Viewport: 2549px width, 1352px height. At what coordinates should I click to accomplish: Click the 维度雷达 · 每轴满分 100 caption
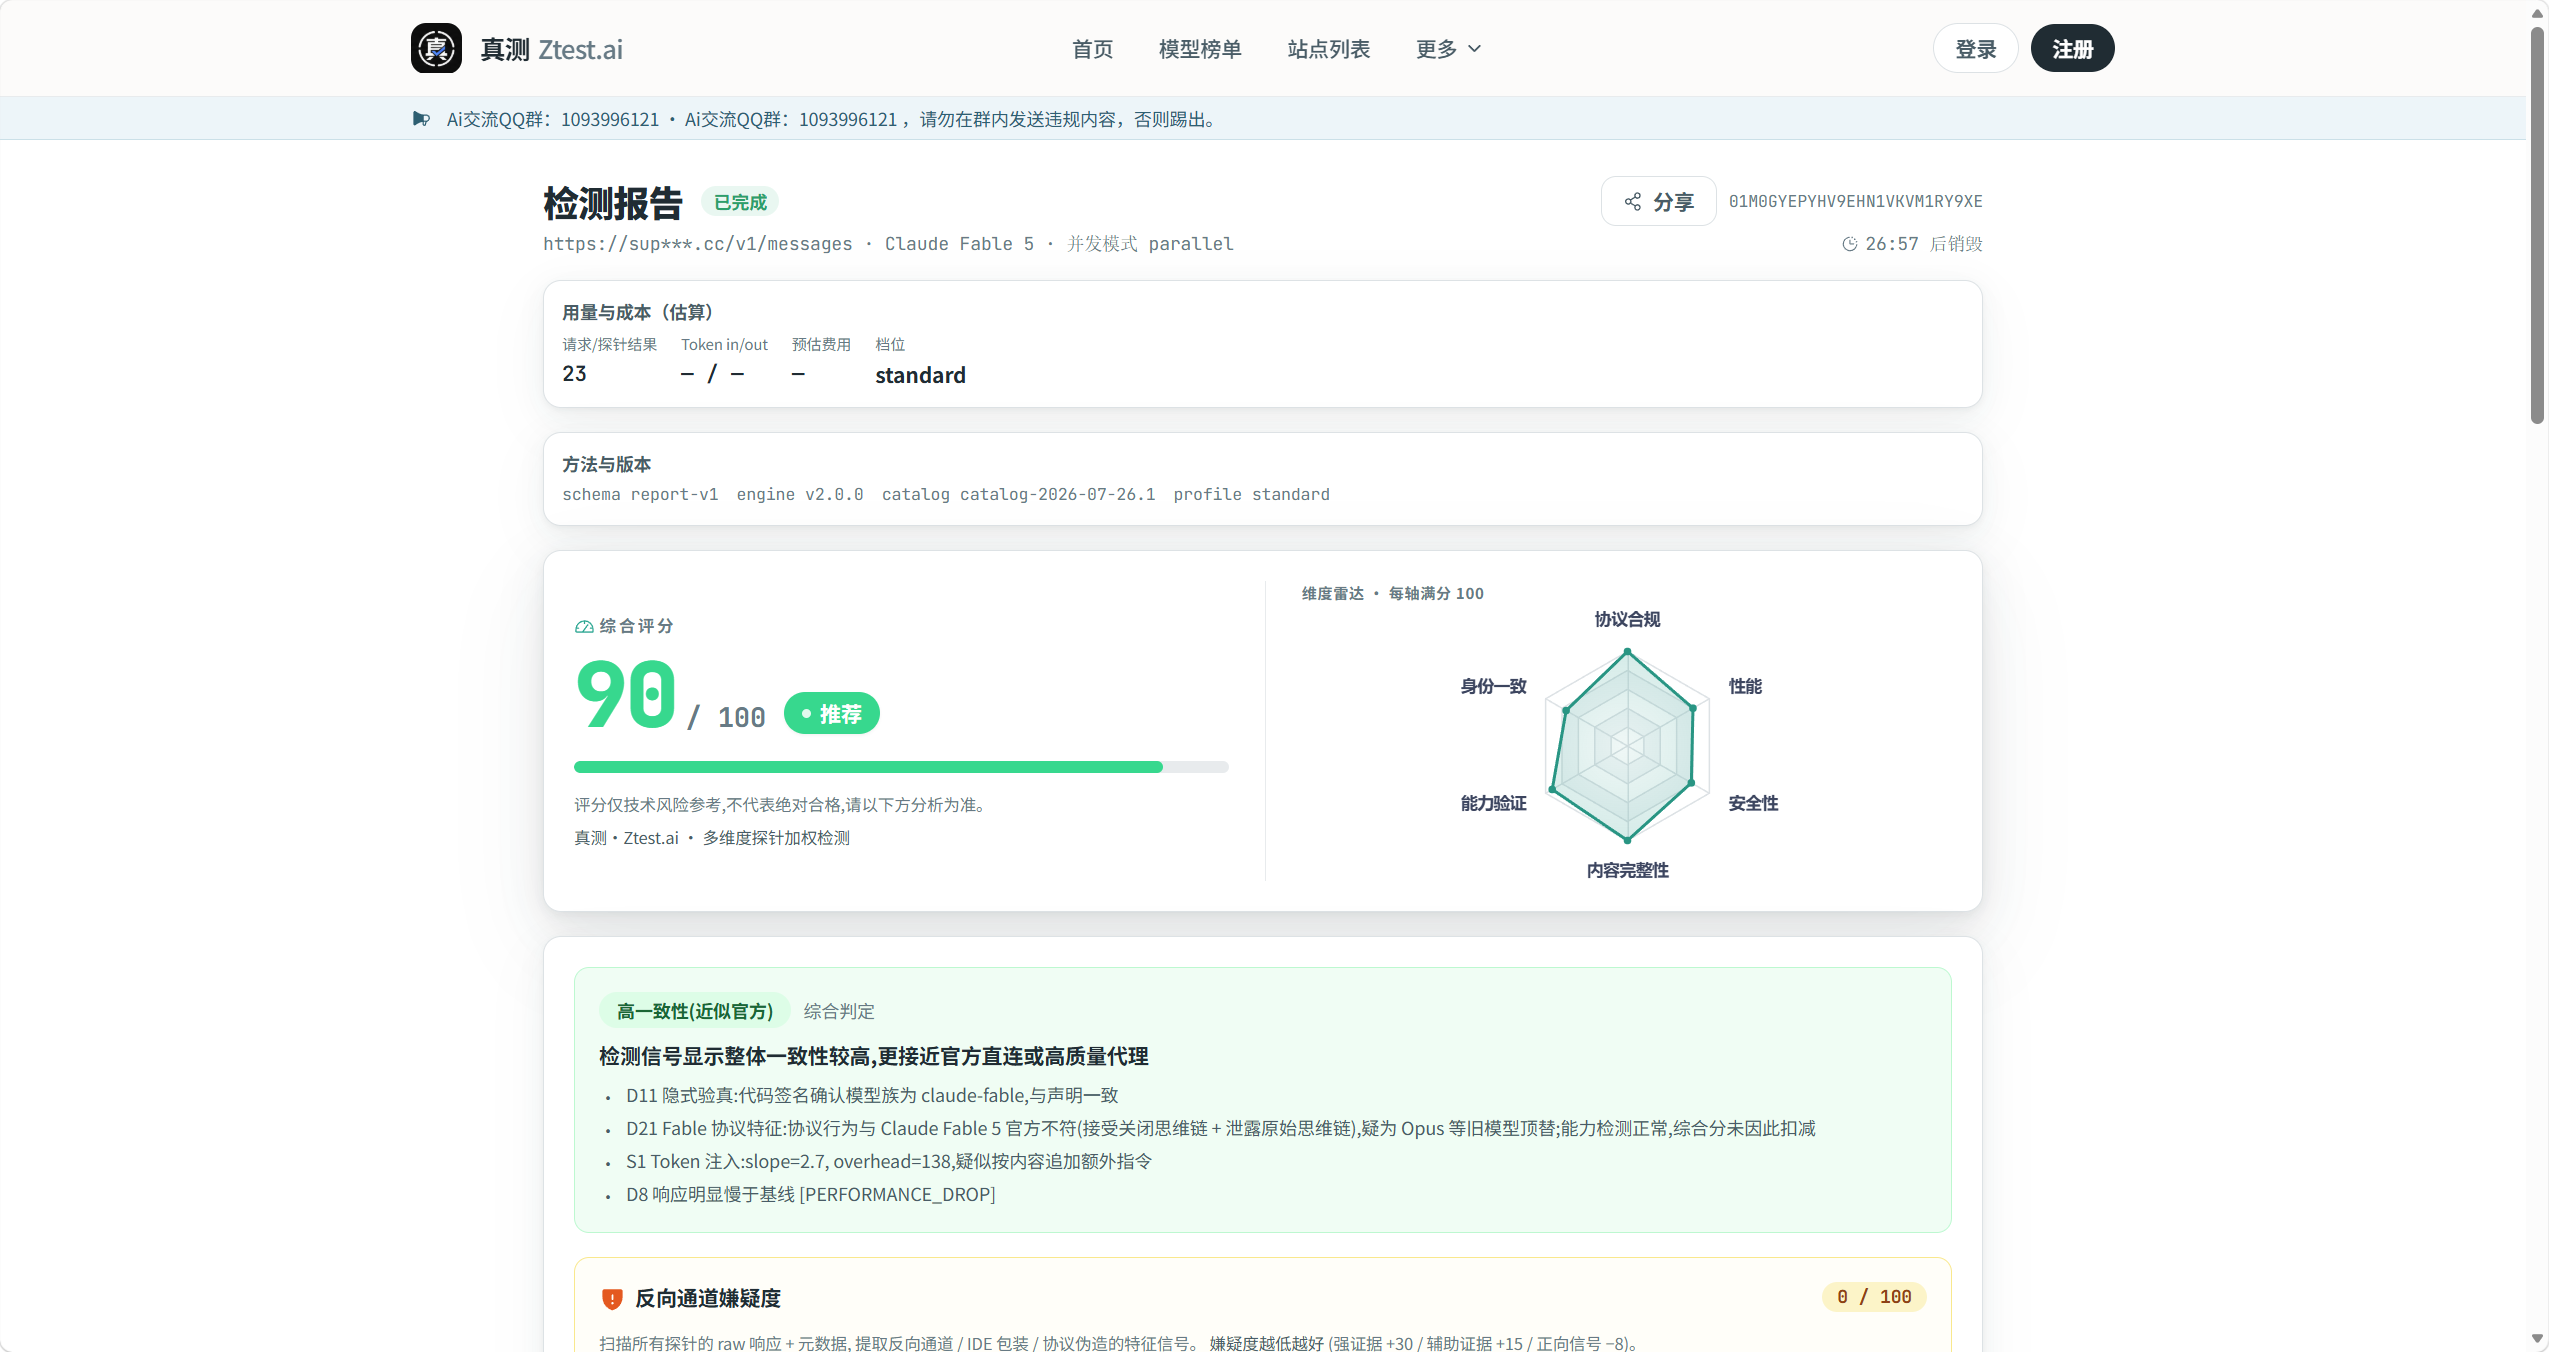click(1392, 594)
